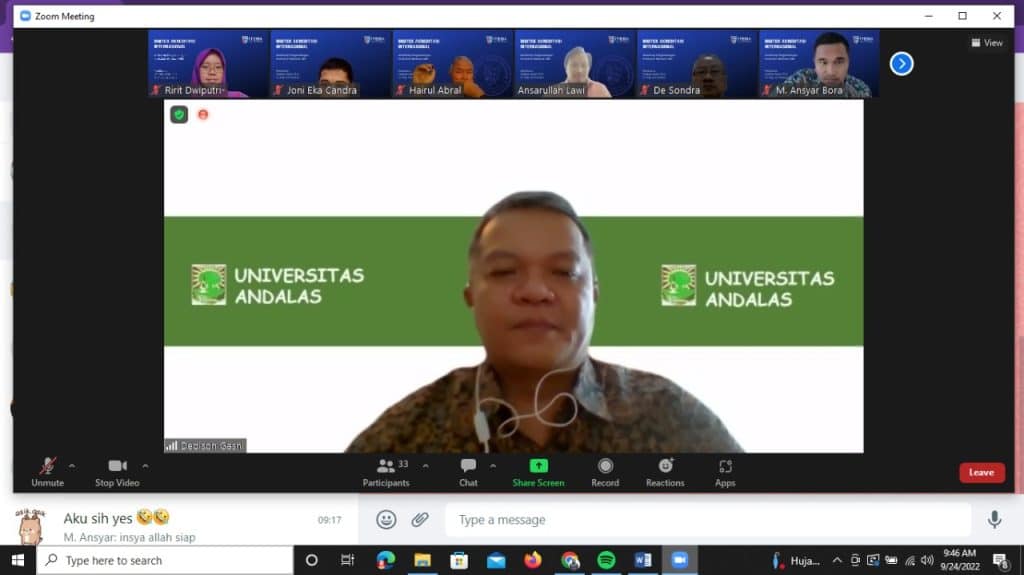Open the Aku sih yes chat
Screen dimensions: 1024x575
[180, 525]
